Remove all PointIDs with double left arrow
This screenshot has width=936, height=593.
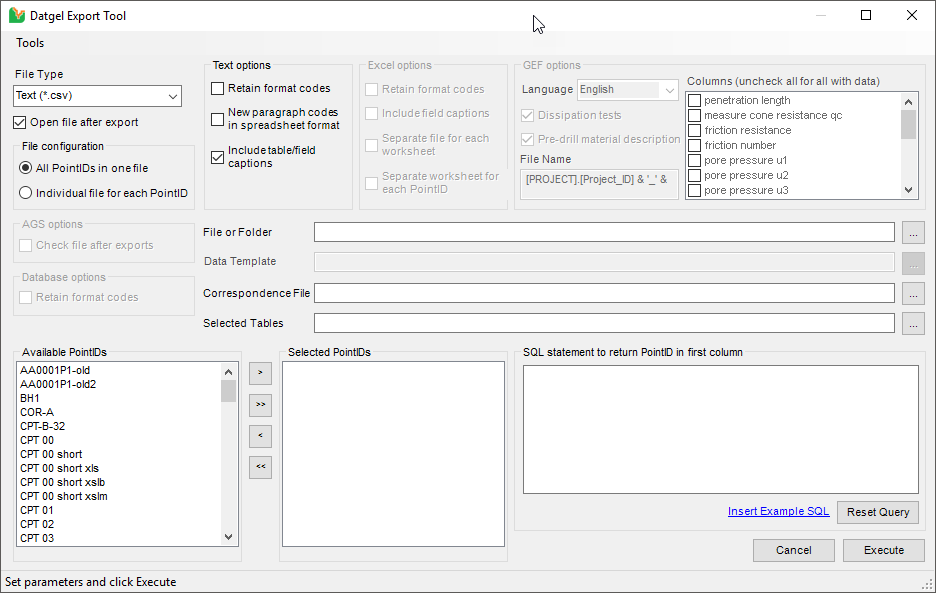tap(260, 467)
